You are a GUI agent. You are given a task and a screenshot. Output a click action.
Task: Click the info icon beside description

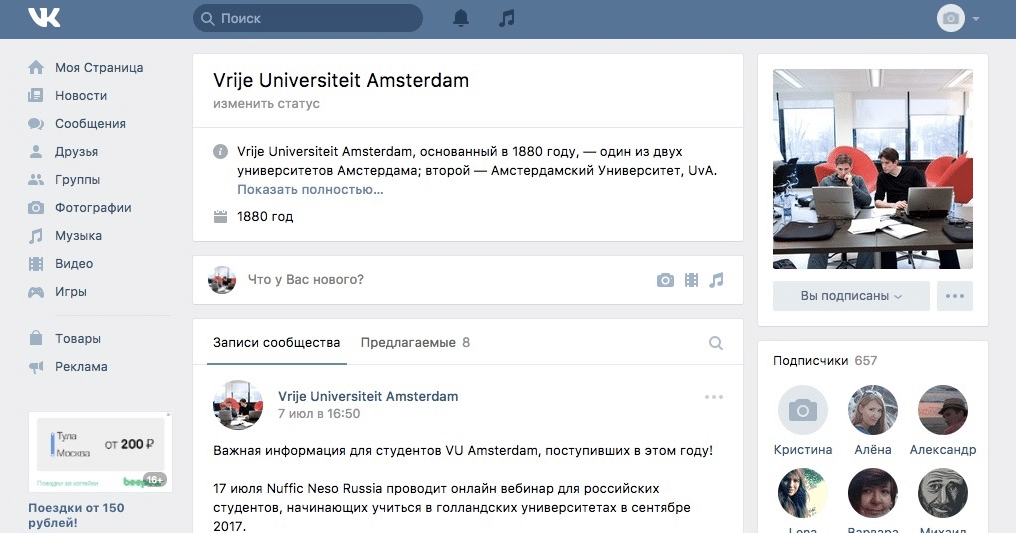(220, 152)
